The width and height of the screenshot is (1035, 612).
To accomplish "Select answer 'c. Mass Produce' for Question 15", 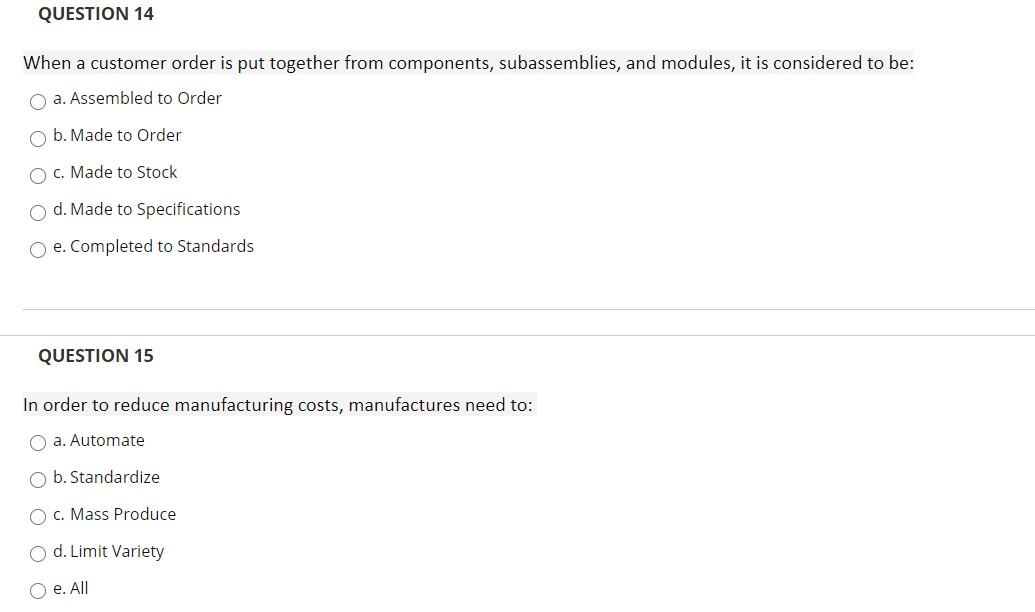I will tap(38, 517).
